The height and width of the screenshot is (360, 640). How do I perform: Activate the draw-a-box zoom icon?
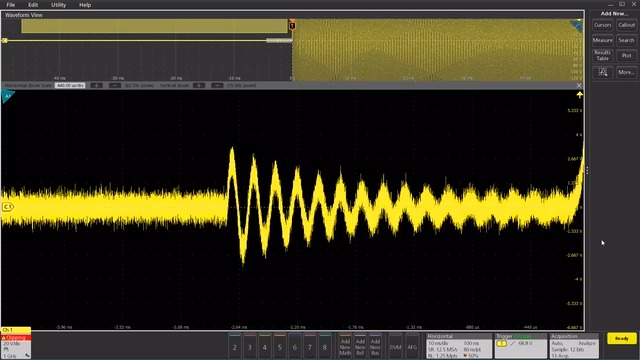(x=602, y=72)
